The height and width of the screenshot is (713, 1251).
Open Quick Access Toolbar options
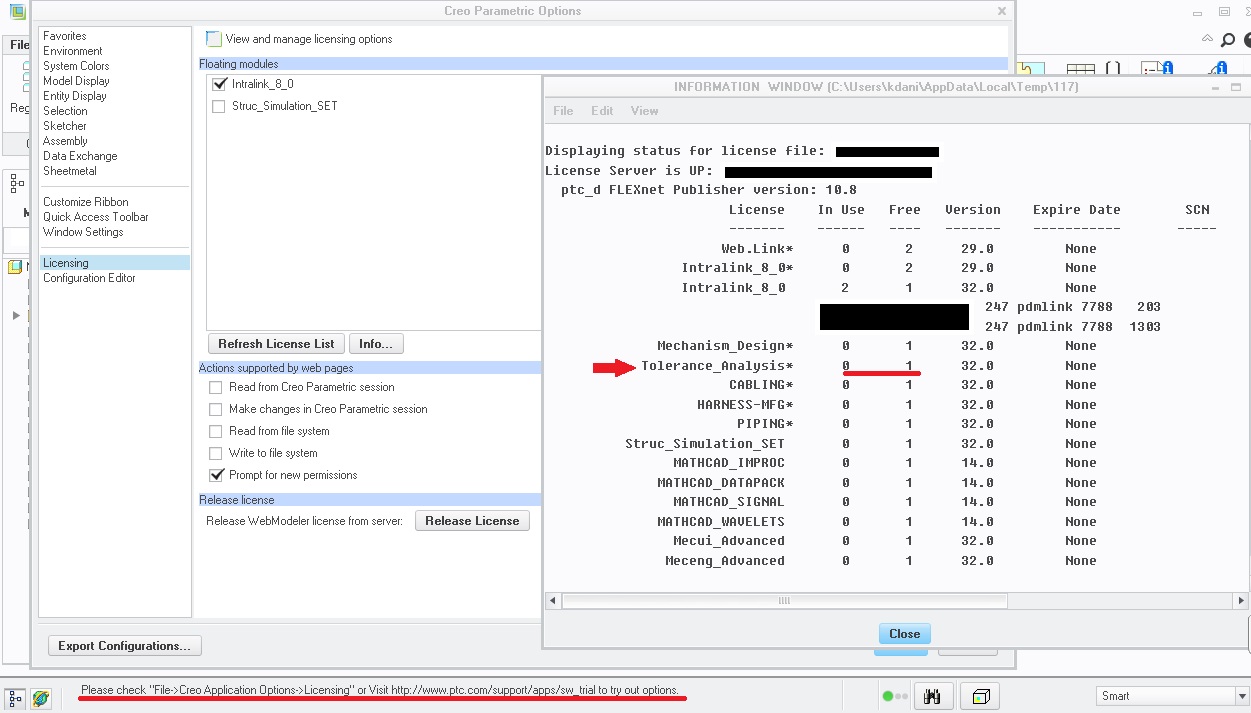(x=96, y=217)
